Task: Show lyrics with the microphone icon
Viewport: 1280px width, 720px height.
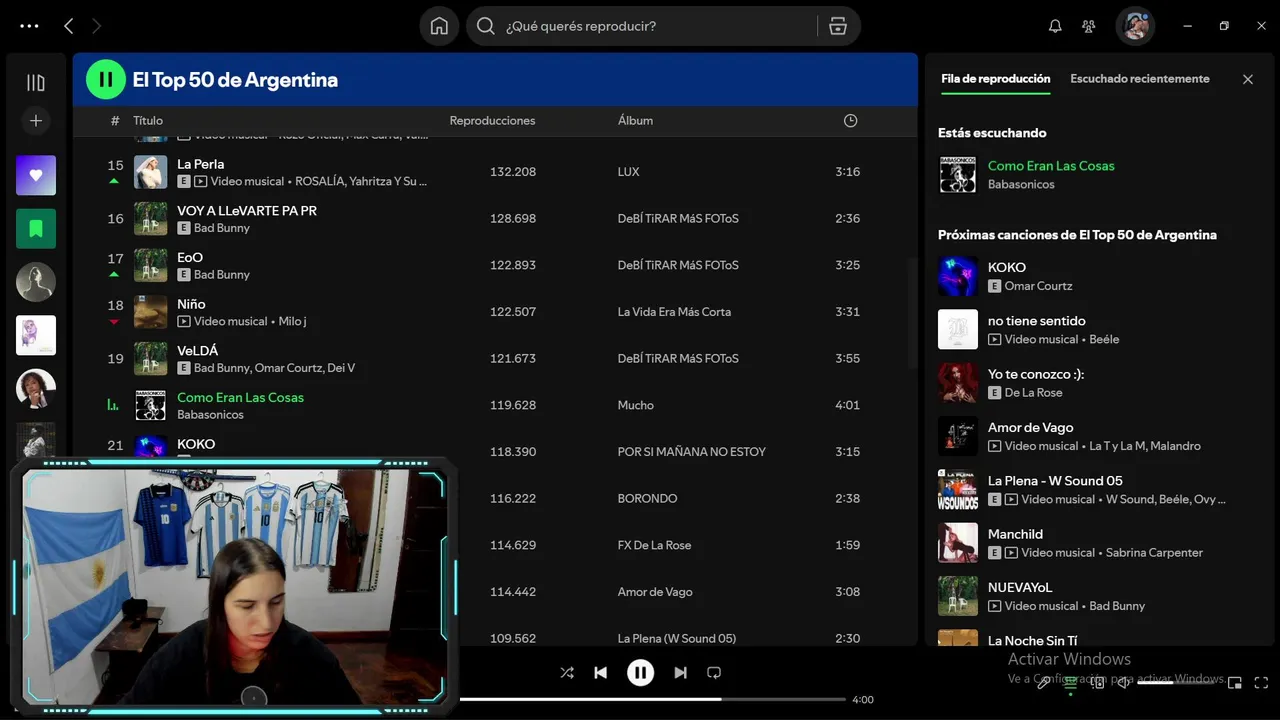Action: point(1043,683)
